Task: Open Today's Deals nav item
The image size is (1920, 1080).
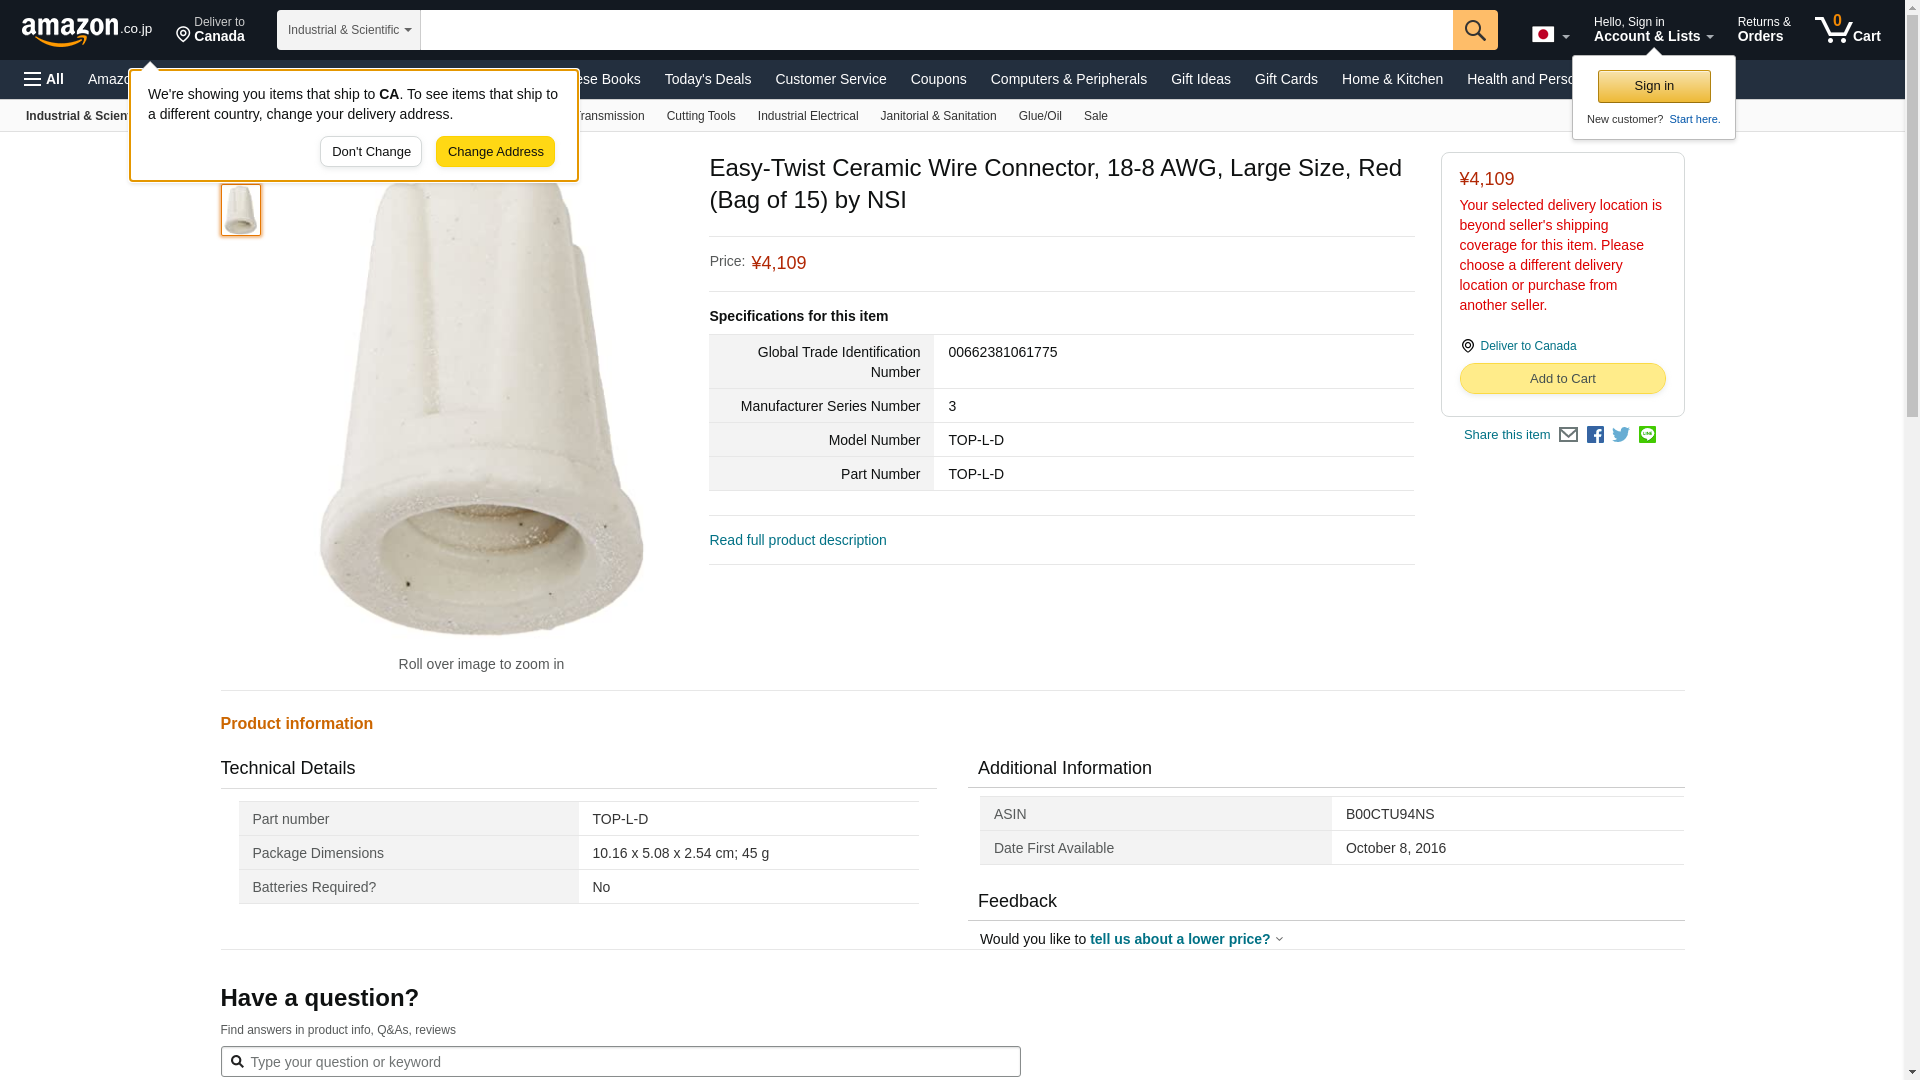Action: point(707,79)
